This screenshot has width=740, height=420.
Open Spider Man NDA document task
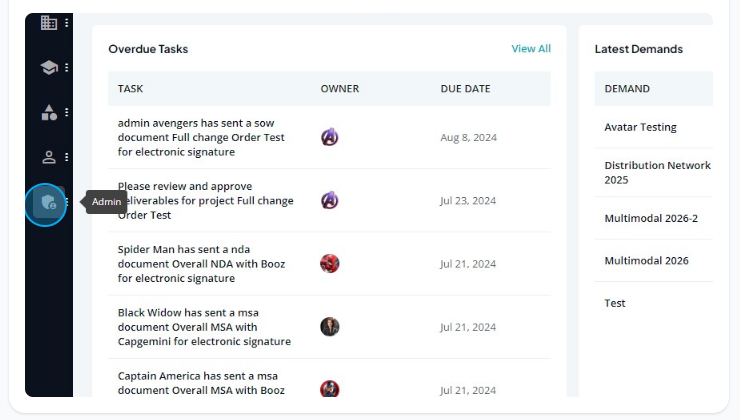point(202,264)
